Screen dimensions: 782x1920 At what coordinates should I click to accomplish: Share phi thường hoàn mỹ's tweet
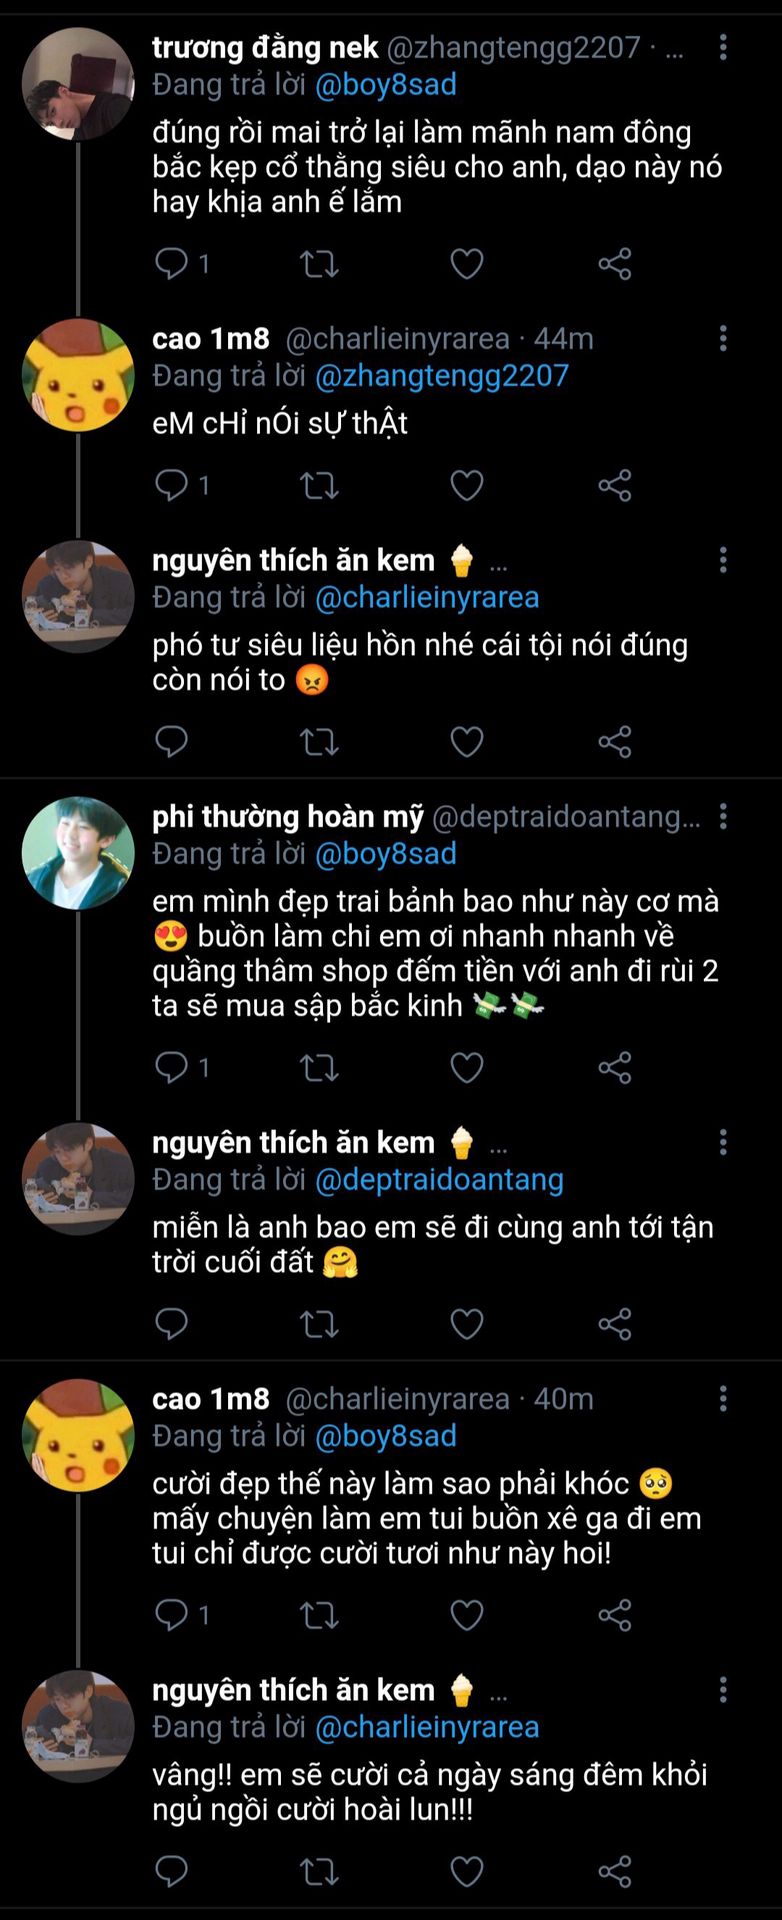614,1068
